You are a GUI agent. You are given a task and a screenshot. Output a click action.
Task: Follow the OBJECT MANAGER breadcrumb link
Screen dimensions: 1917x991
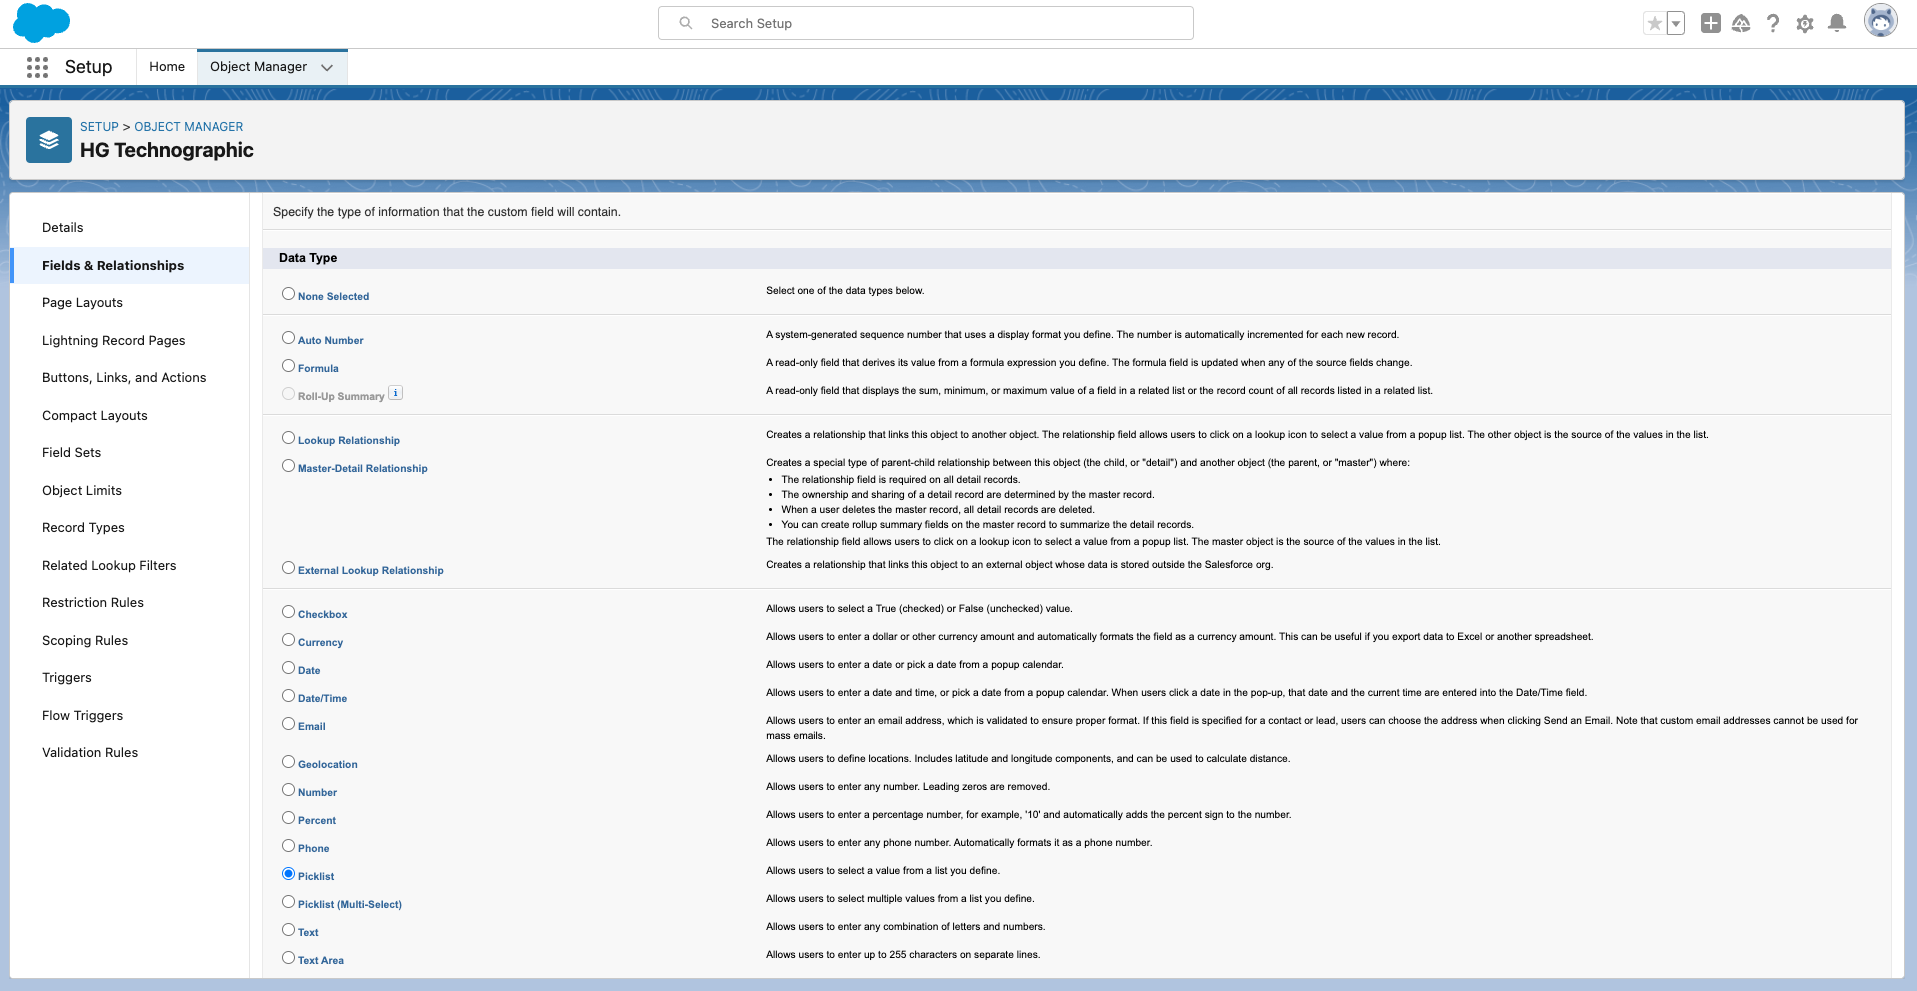tap(189, 127)
